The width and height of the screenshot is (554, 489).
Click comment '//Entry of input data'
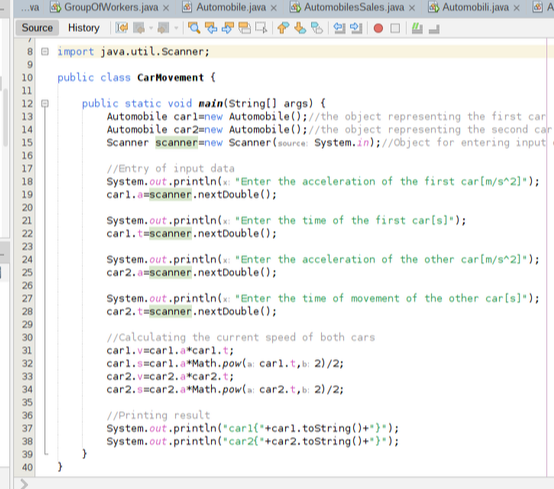(x=171, y=169)
